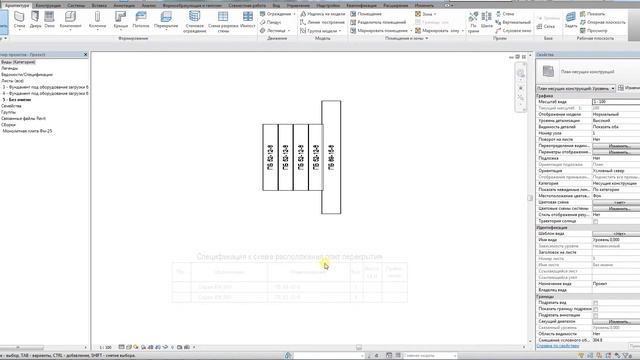640x360 pixels.
Task: Click Изменить button for Параметры отображения
Action: click(617, 152)
